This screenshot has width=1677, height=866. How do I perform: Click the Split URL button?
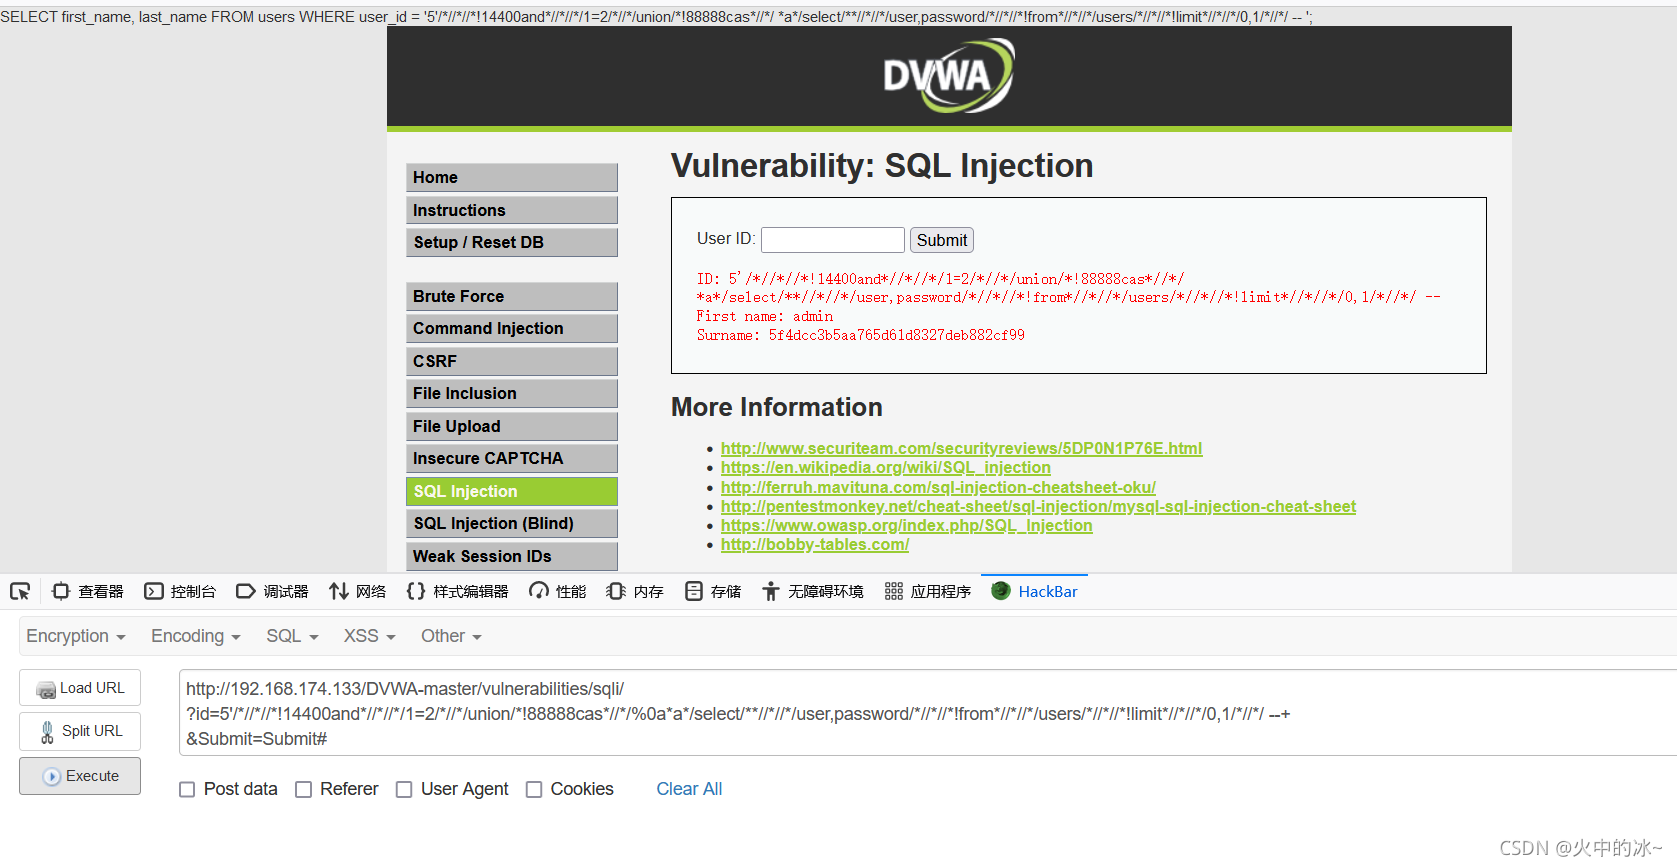point(80,731)
